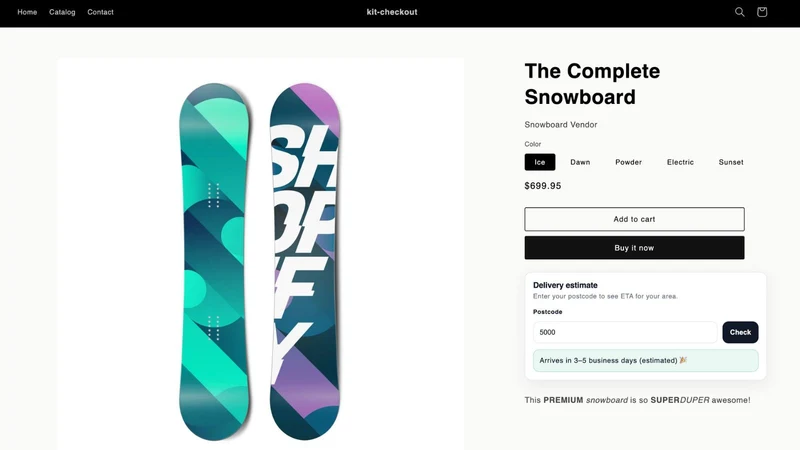Select the Electric color variant
Image resolution: width=800 pixels, height=450 pixels.
(x=680, y=162)
